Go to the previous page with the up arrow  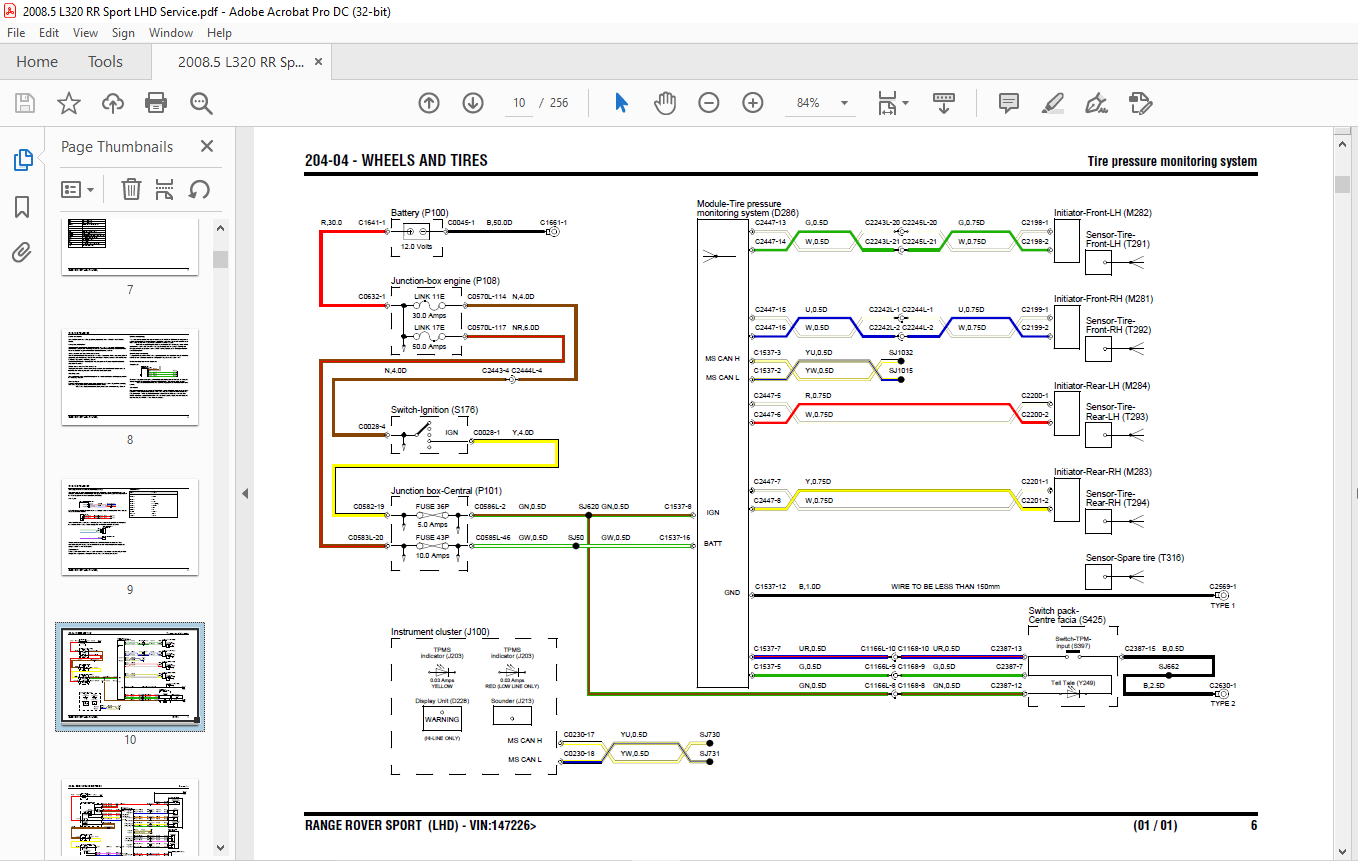click(x=429, y=103)
